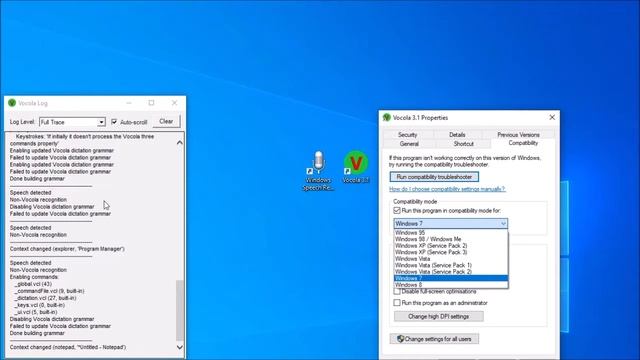Viewport: 640px width, 360px height.
Task: Switch to the Security tab
Action: pos(408,135)
